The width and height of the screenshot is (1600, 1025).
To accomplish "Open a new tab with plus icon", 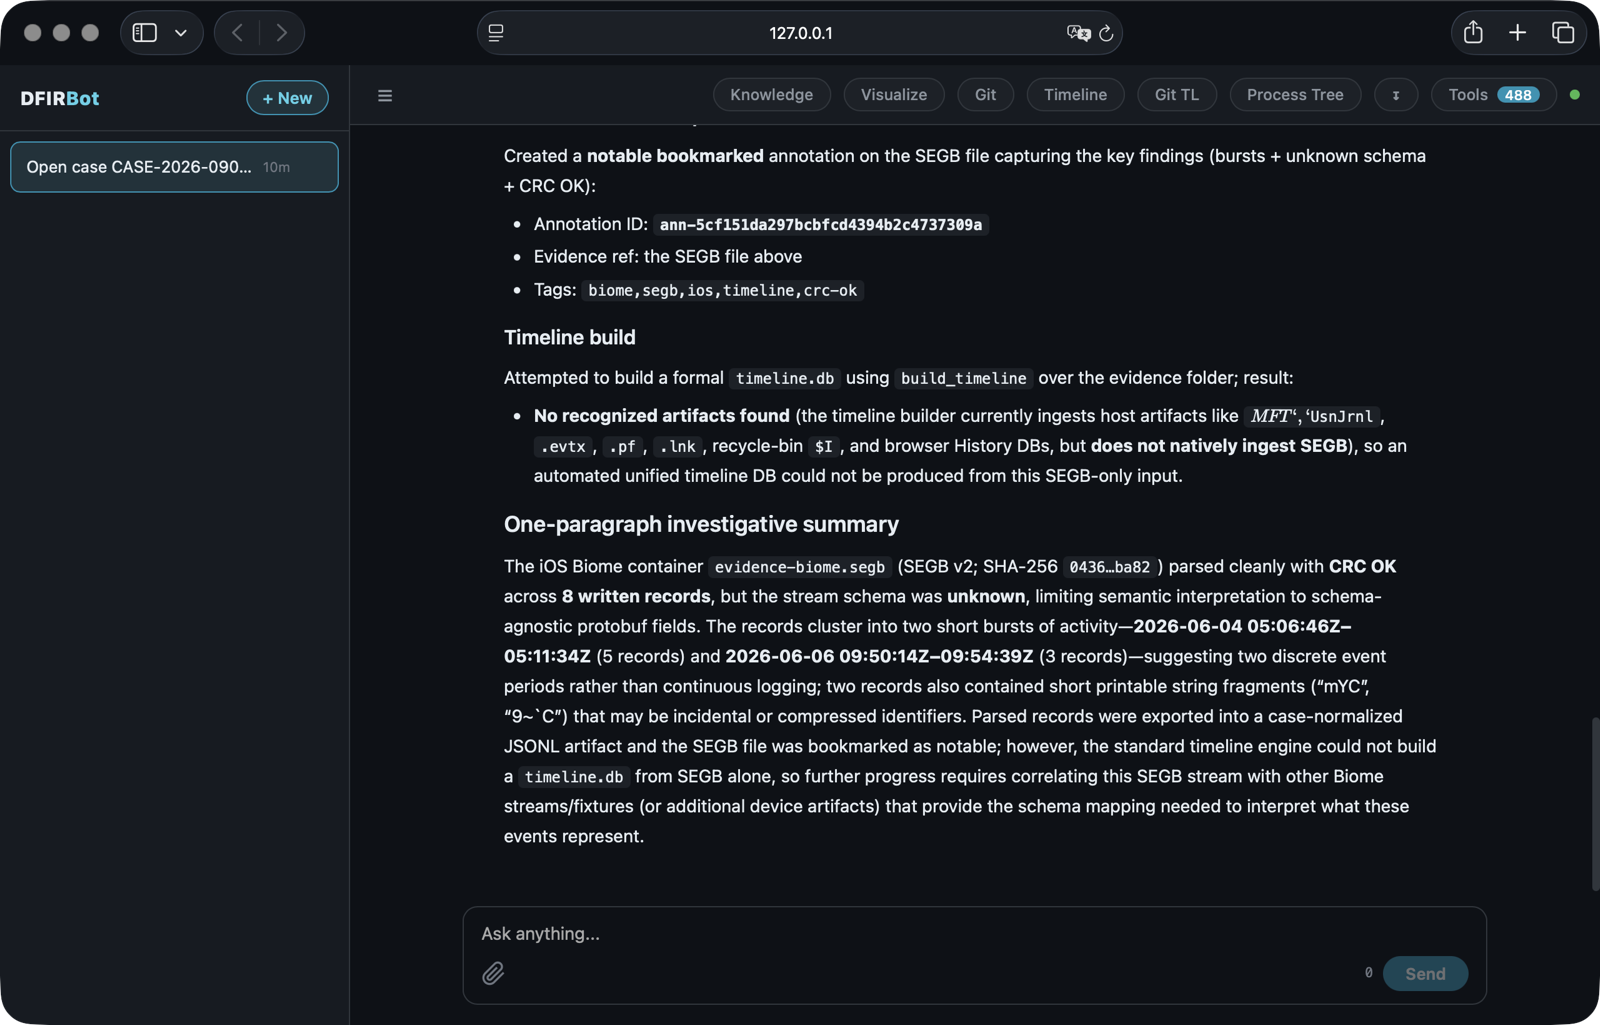I will click(x=1517, y=33).
